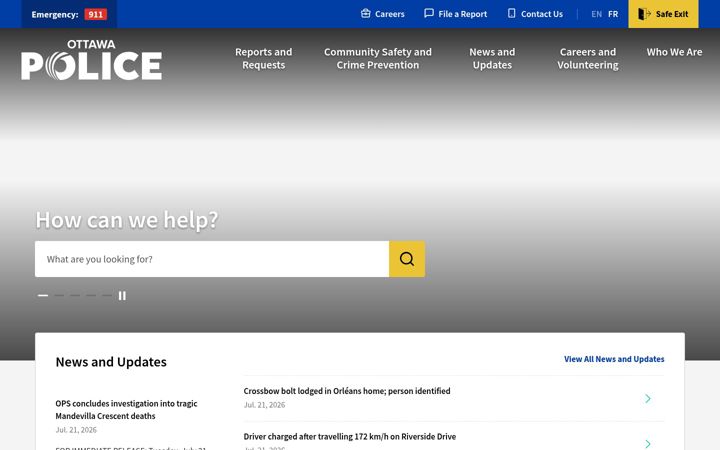720x450 pixels.
Task: Click the yellow search magnifier button
Action: [407, 259]
